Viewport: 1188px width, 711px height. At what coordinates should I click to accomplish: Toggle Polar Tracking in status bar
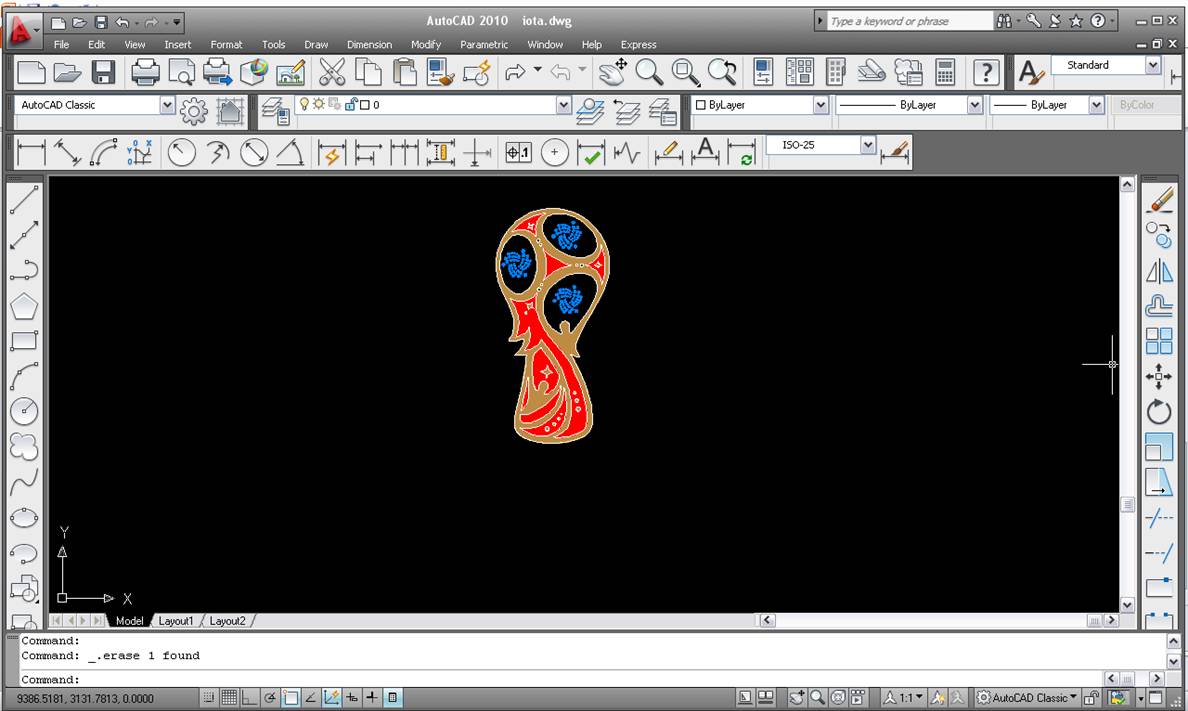coord(270,697)
